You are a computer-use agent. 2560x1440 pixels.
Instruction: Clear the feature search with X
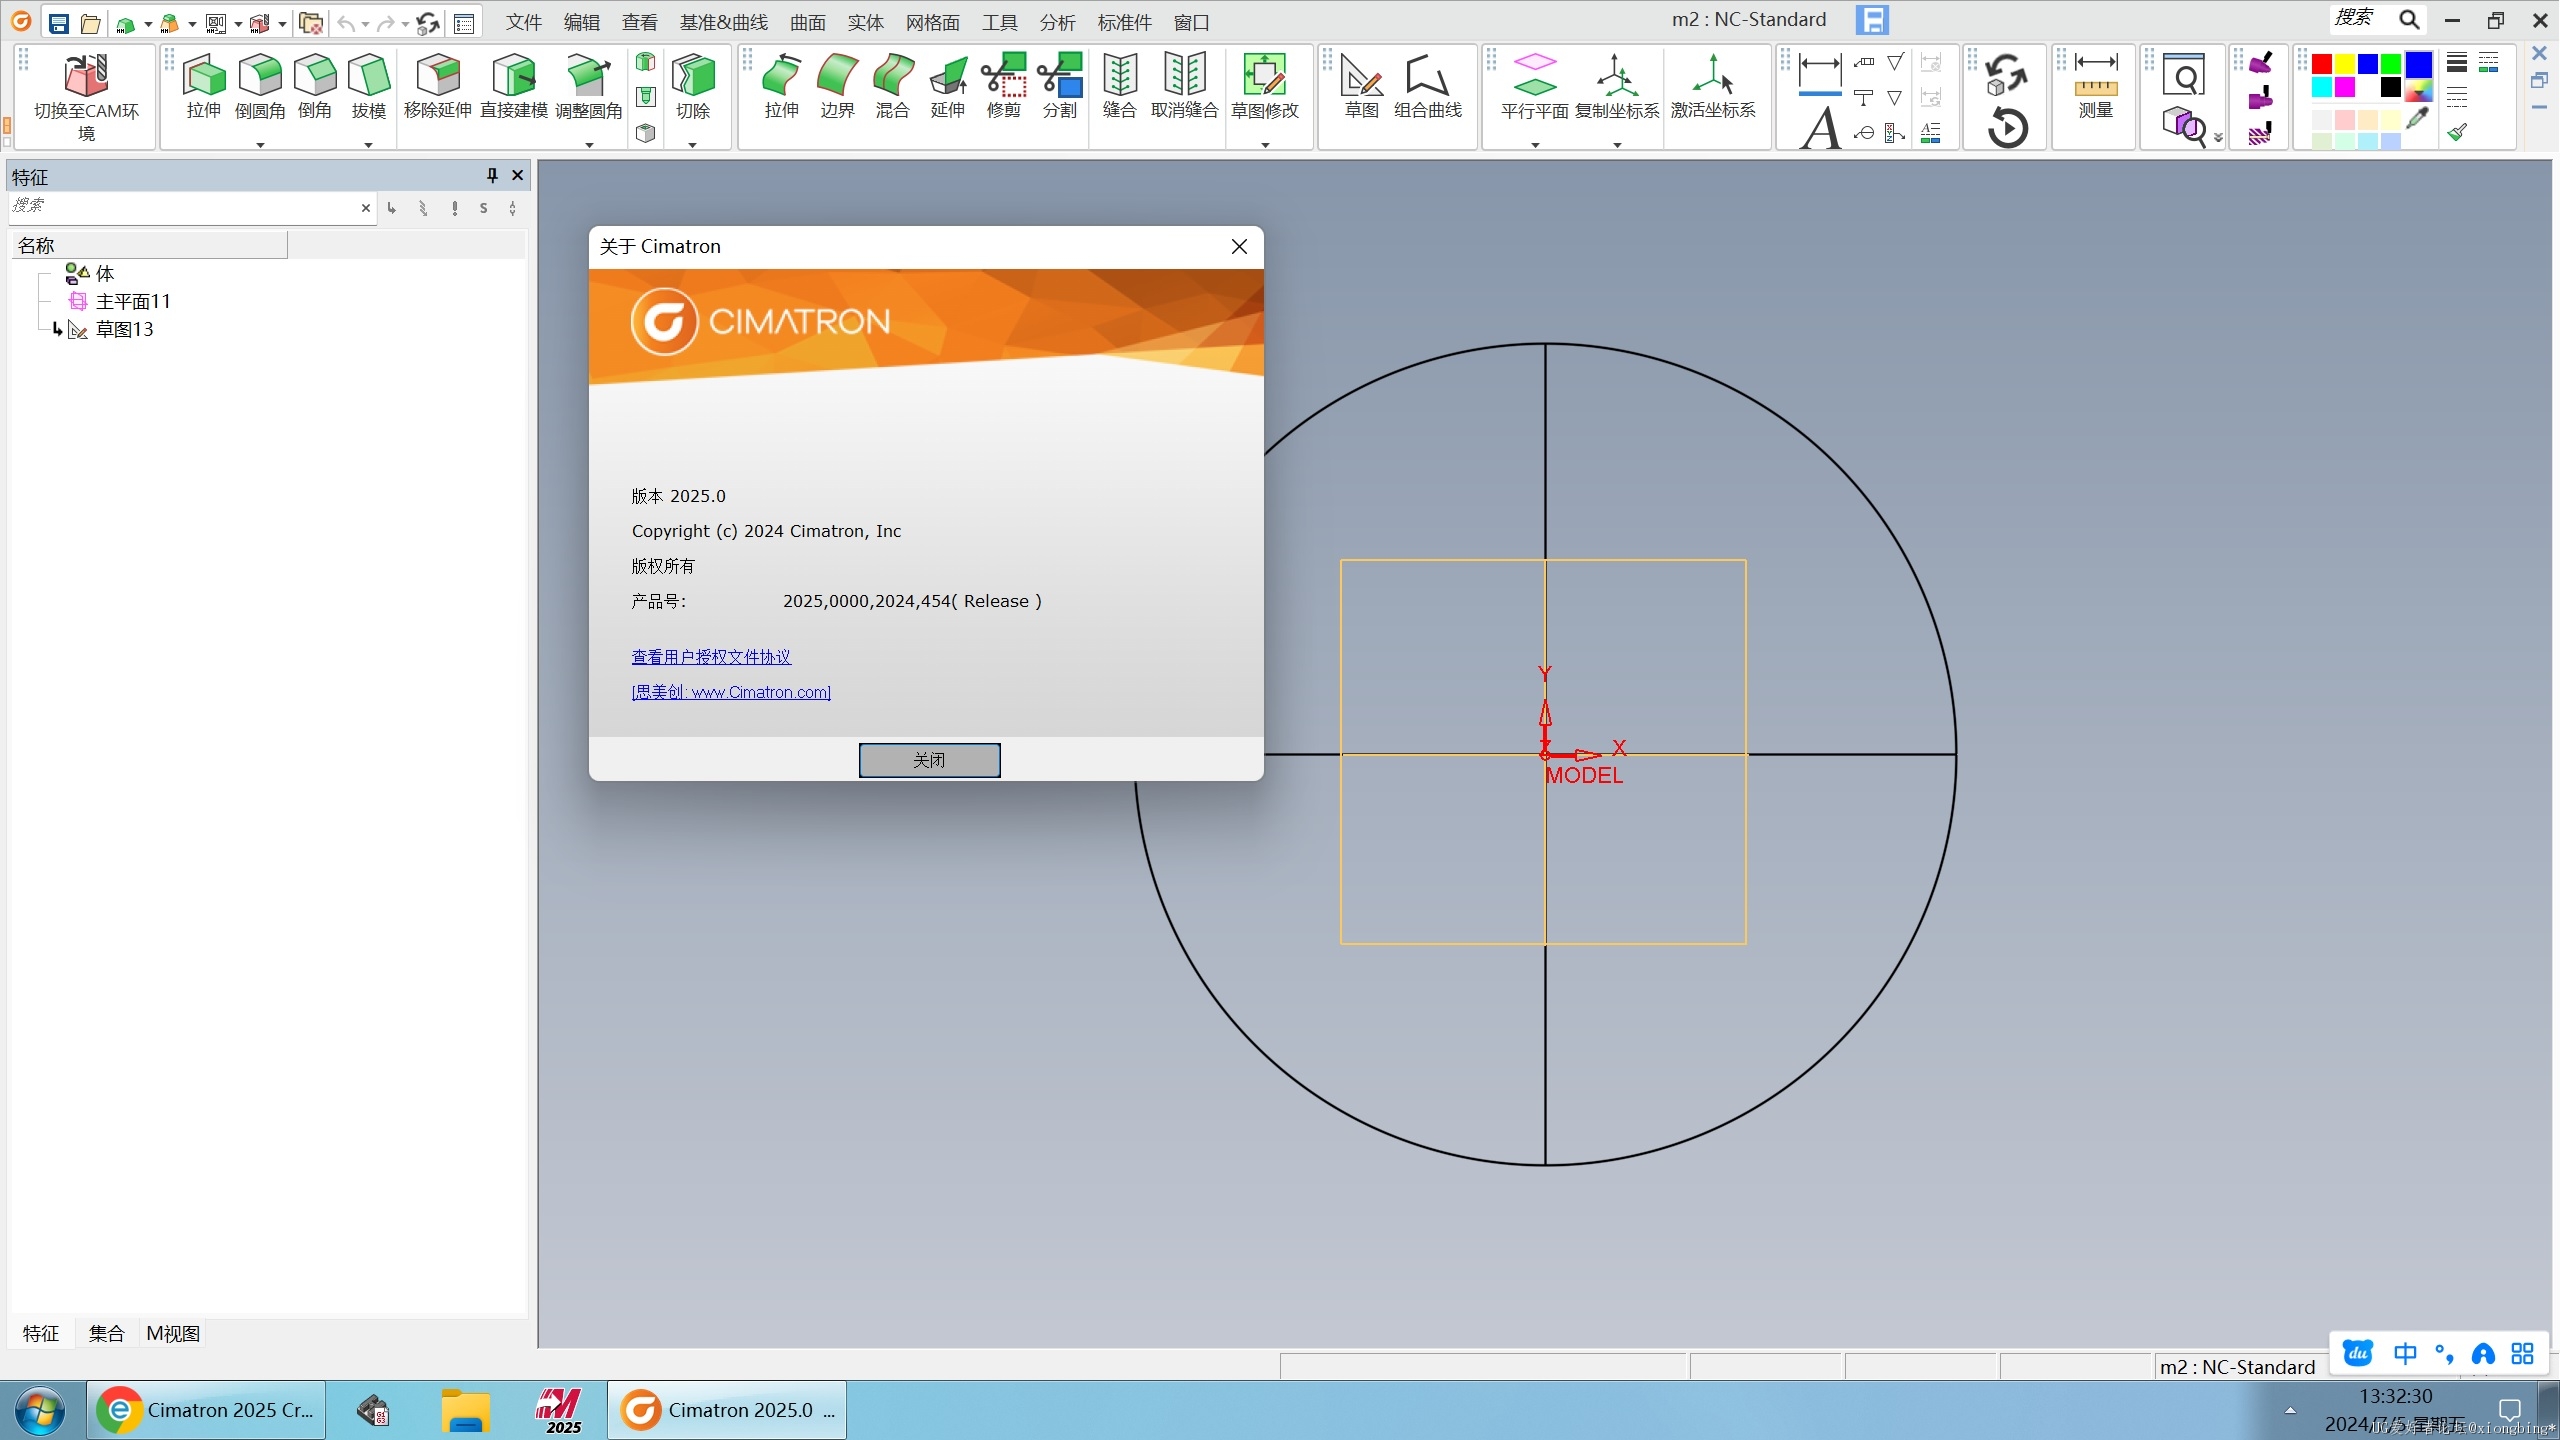(366, 208)
